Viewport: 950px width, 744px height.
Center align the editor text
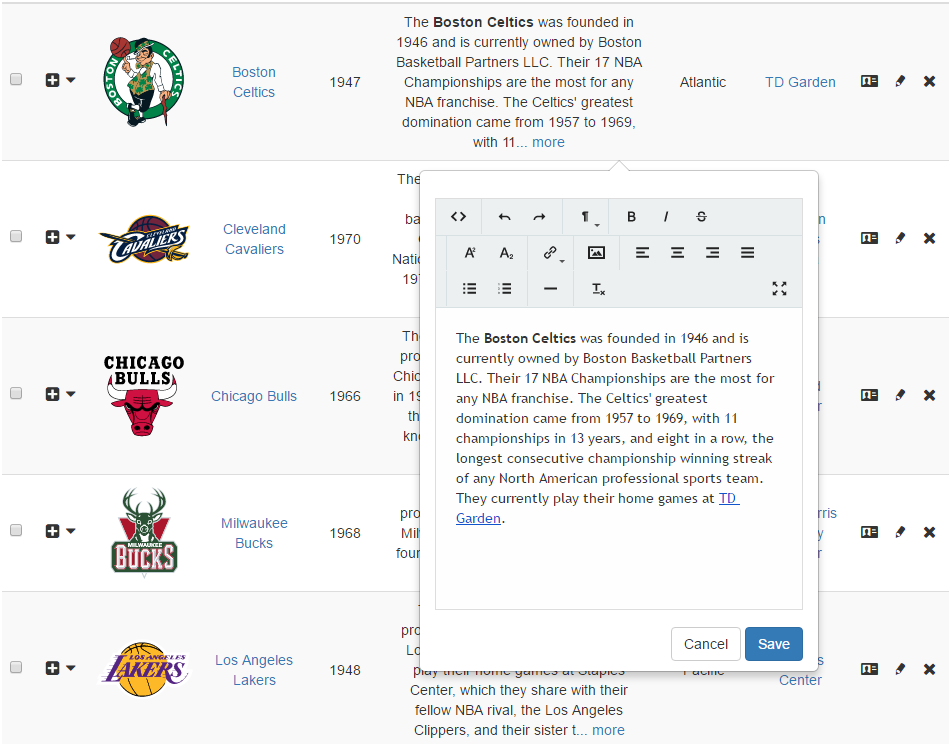[677, 253]
